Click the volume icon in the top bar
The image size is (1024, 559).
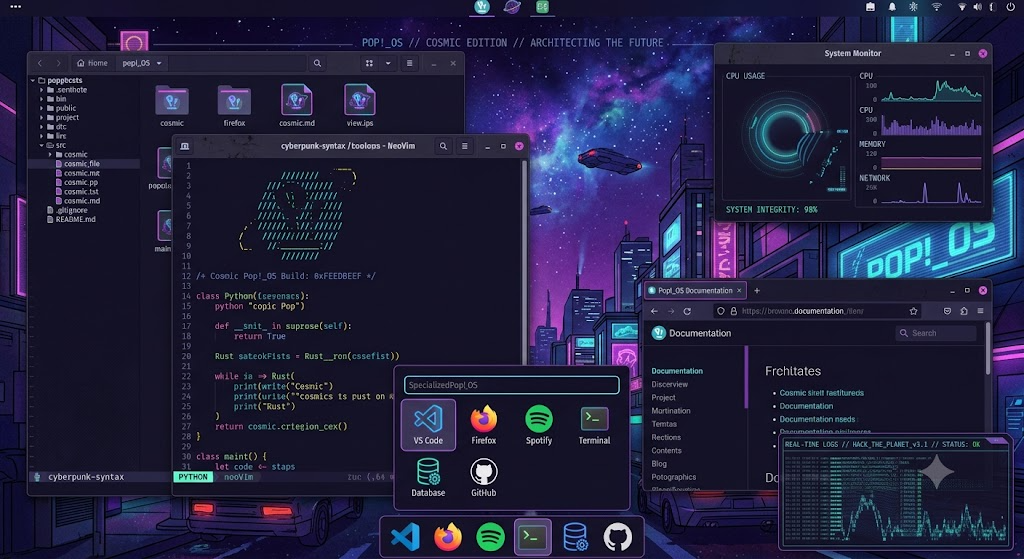[x=977, y=7]
